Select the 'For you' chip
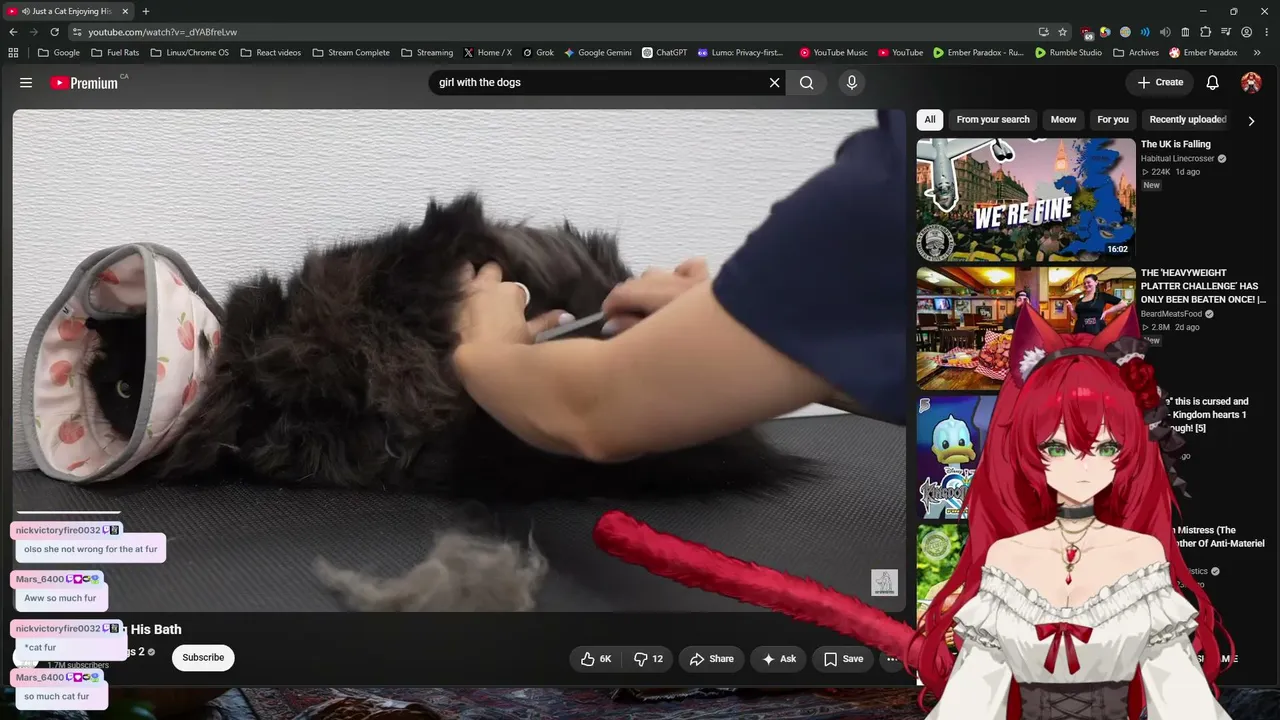 click(1113, 120)
